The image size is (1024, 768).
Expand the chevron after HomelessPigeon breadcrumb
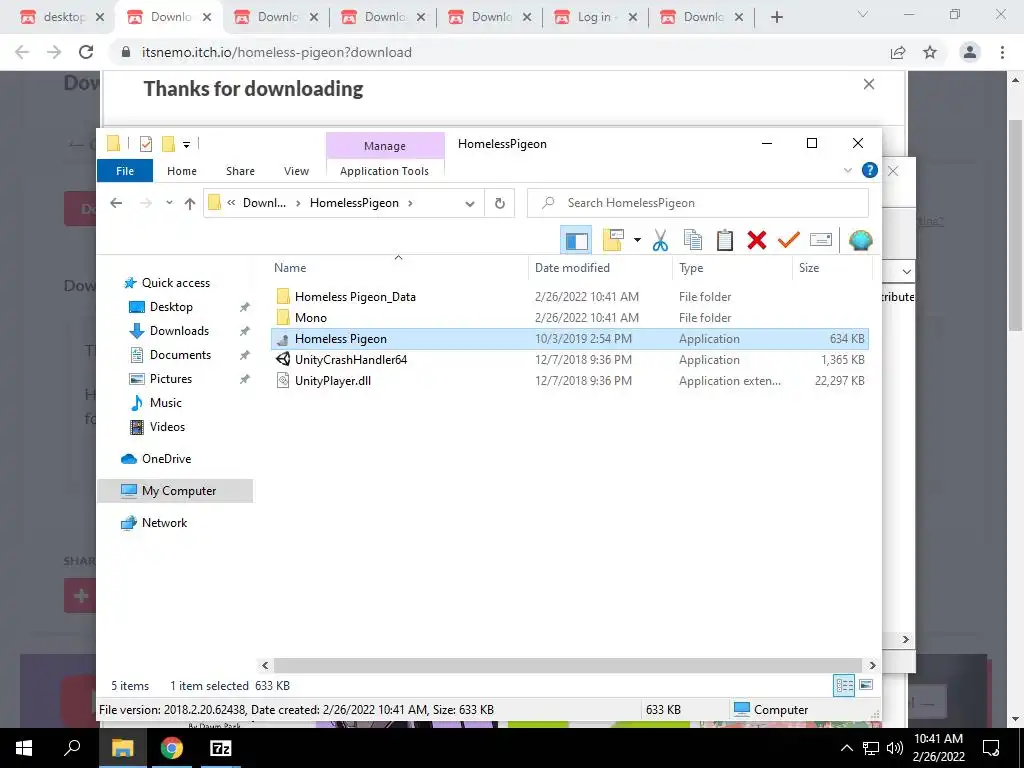[410, 203]
